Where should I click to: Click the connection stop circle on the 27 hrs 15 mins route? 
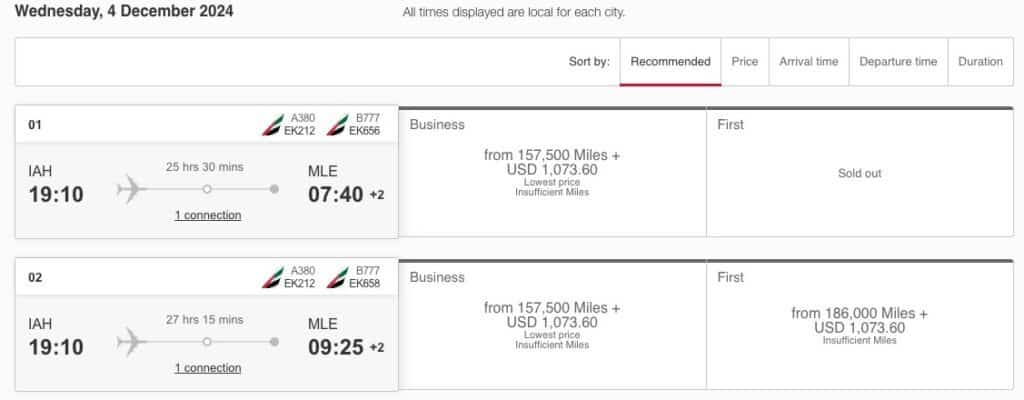(x=207, y=341)
